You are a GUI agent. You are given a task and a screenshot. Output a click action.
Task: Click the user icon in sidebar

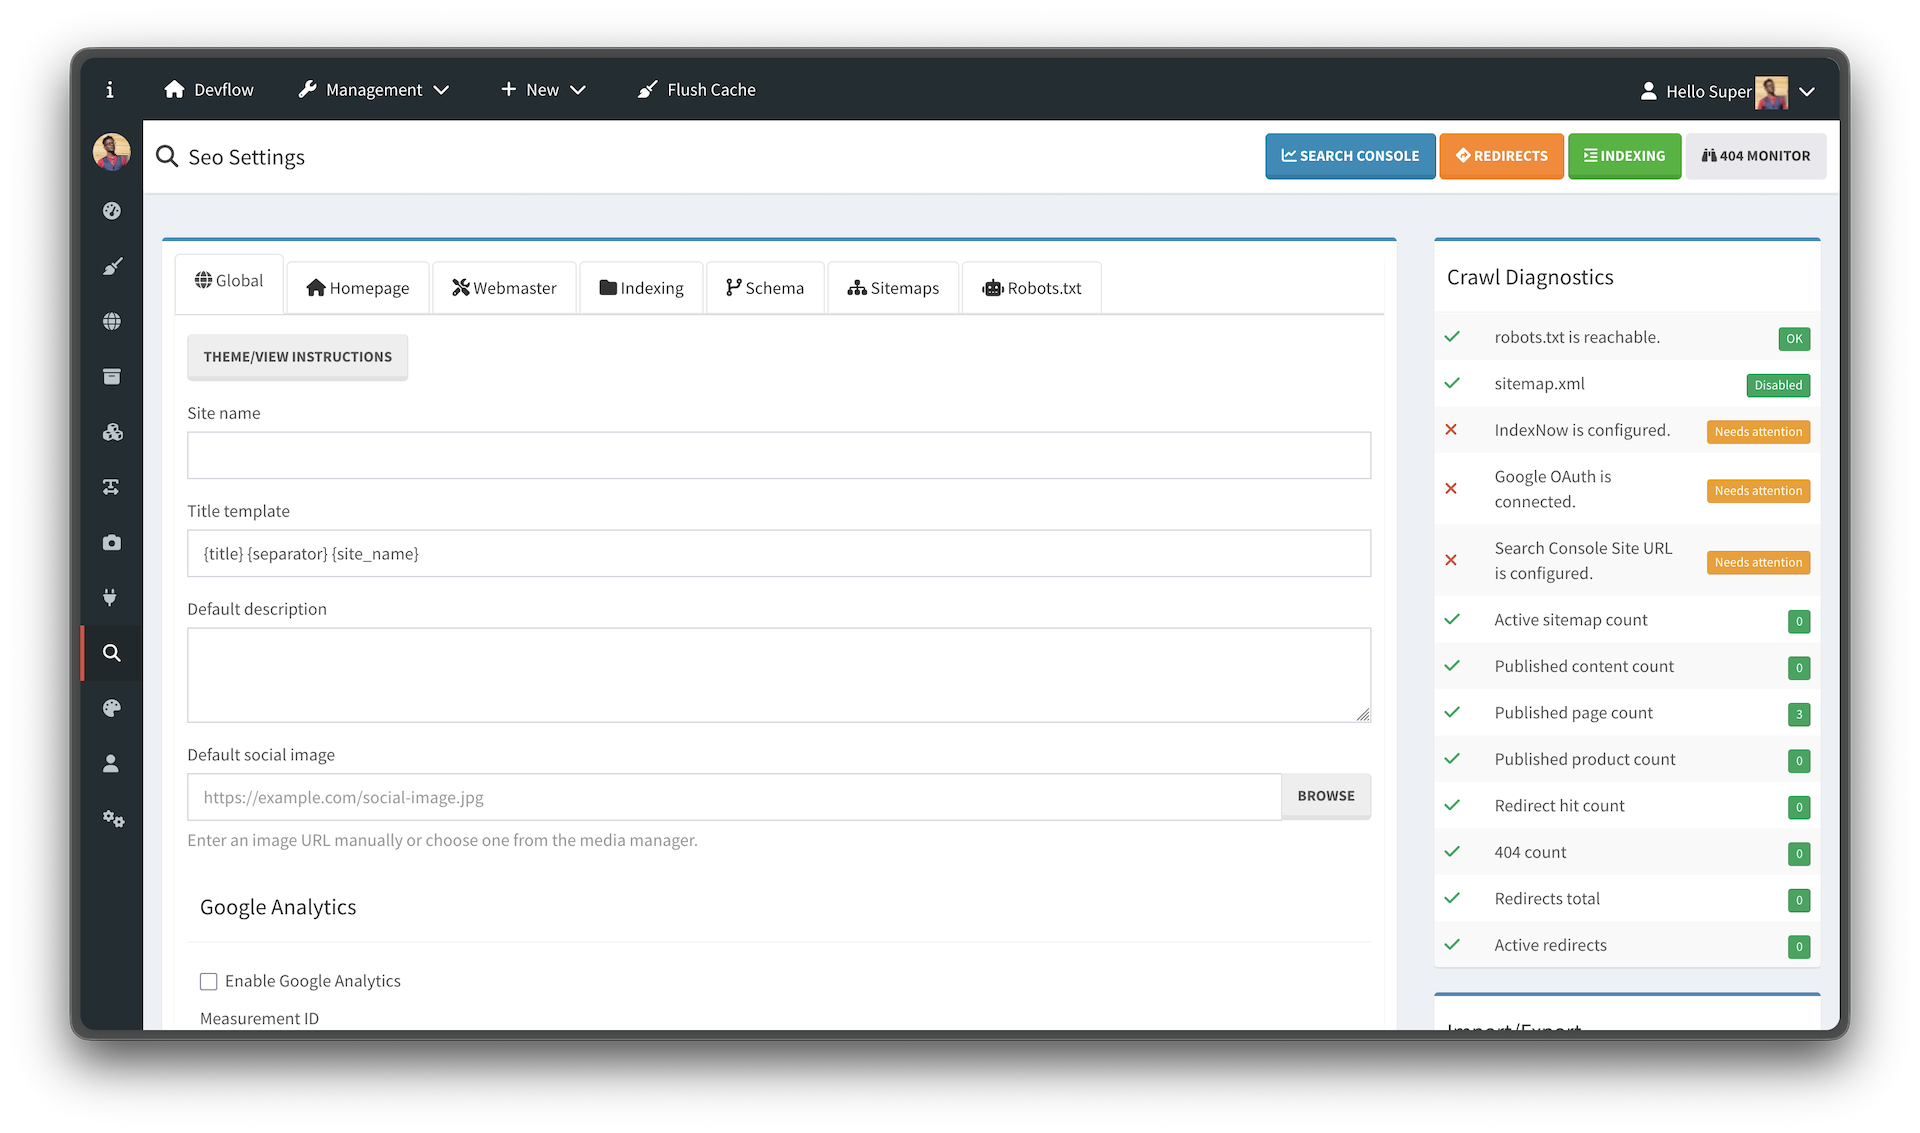[x=112, y=763]
